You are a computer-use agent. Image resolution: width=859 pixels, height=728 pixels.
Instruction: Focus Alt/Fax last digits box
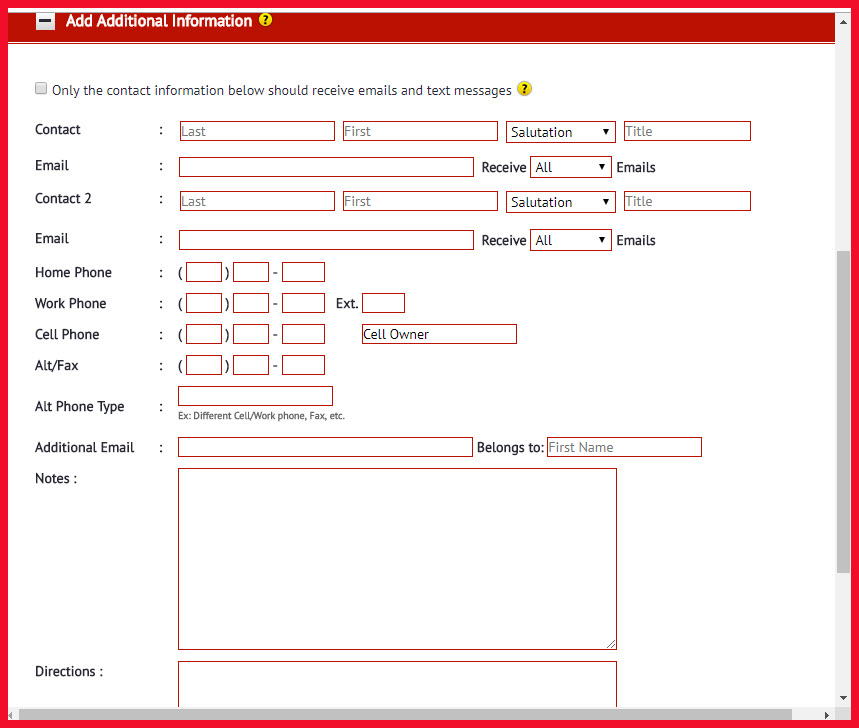[303, 365]
